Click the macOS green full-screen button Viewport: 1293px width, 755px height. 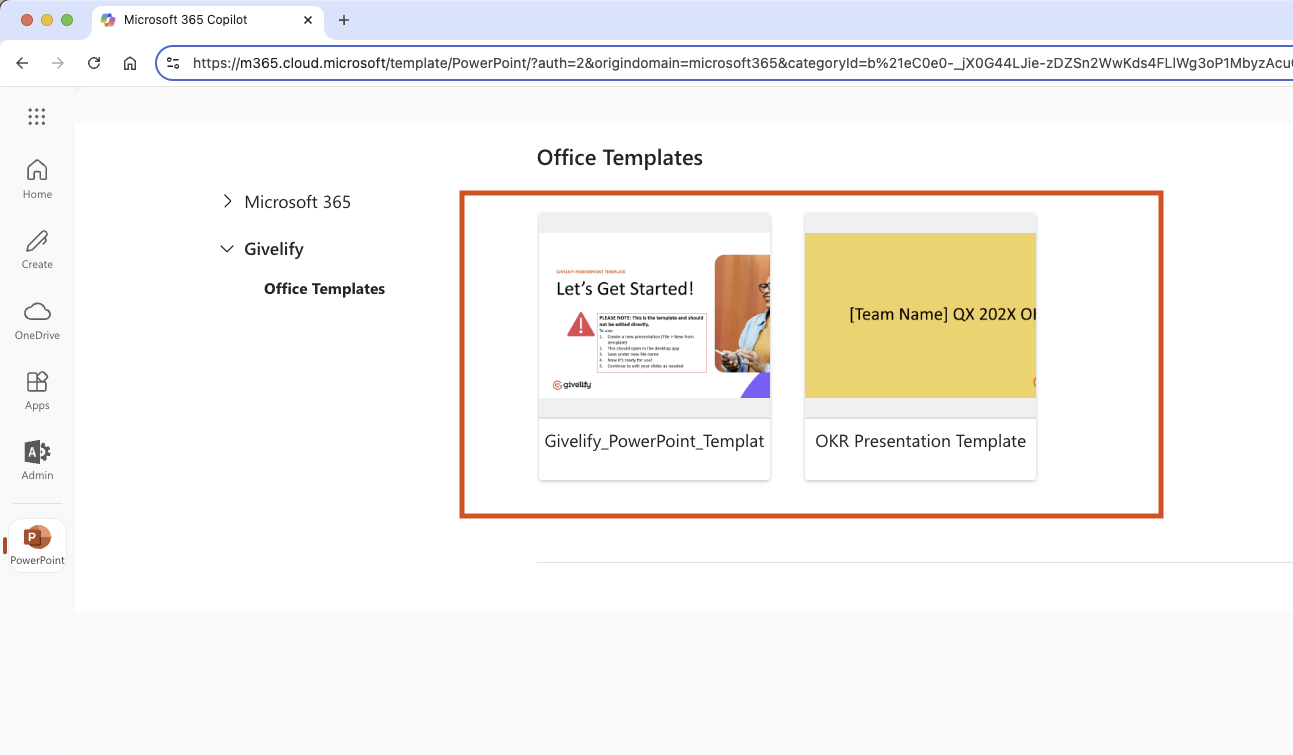(x=67, y=20)
